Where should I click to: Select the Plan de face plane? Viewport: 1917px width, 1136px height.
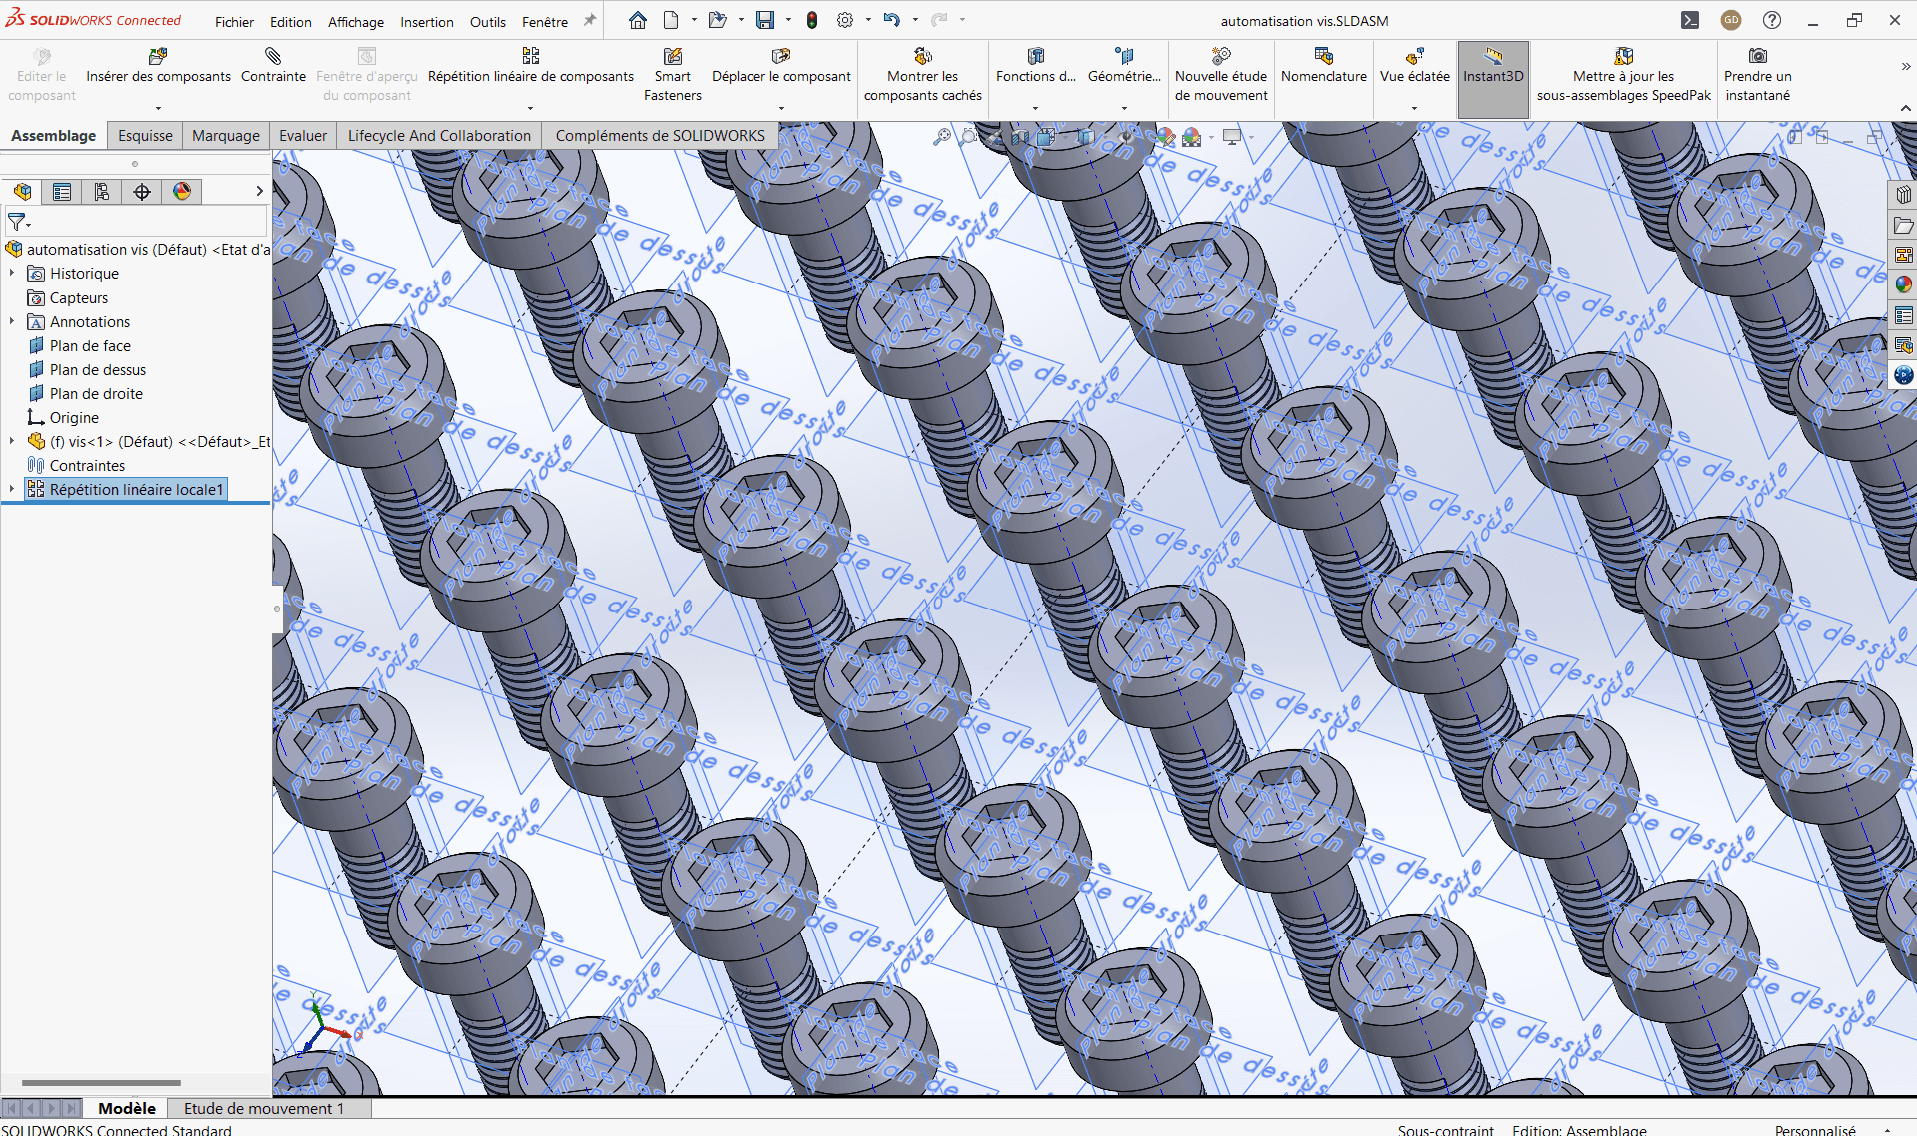tap(90, 345)
